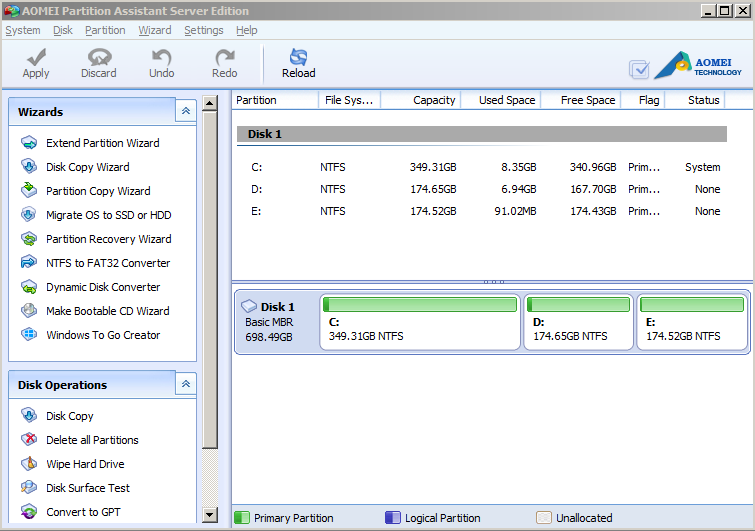The width and height of the screenshot is (755, 531).
Task: Collapse the Disk Operations panel
Action: coord(186,384)
